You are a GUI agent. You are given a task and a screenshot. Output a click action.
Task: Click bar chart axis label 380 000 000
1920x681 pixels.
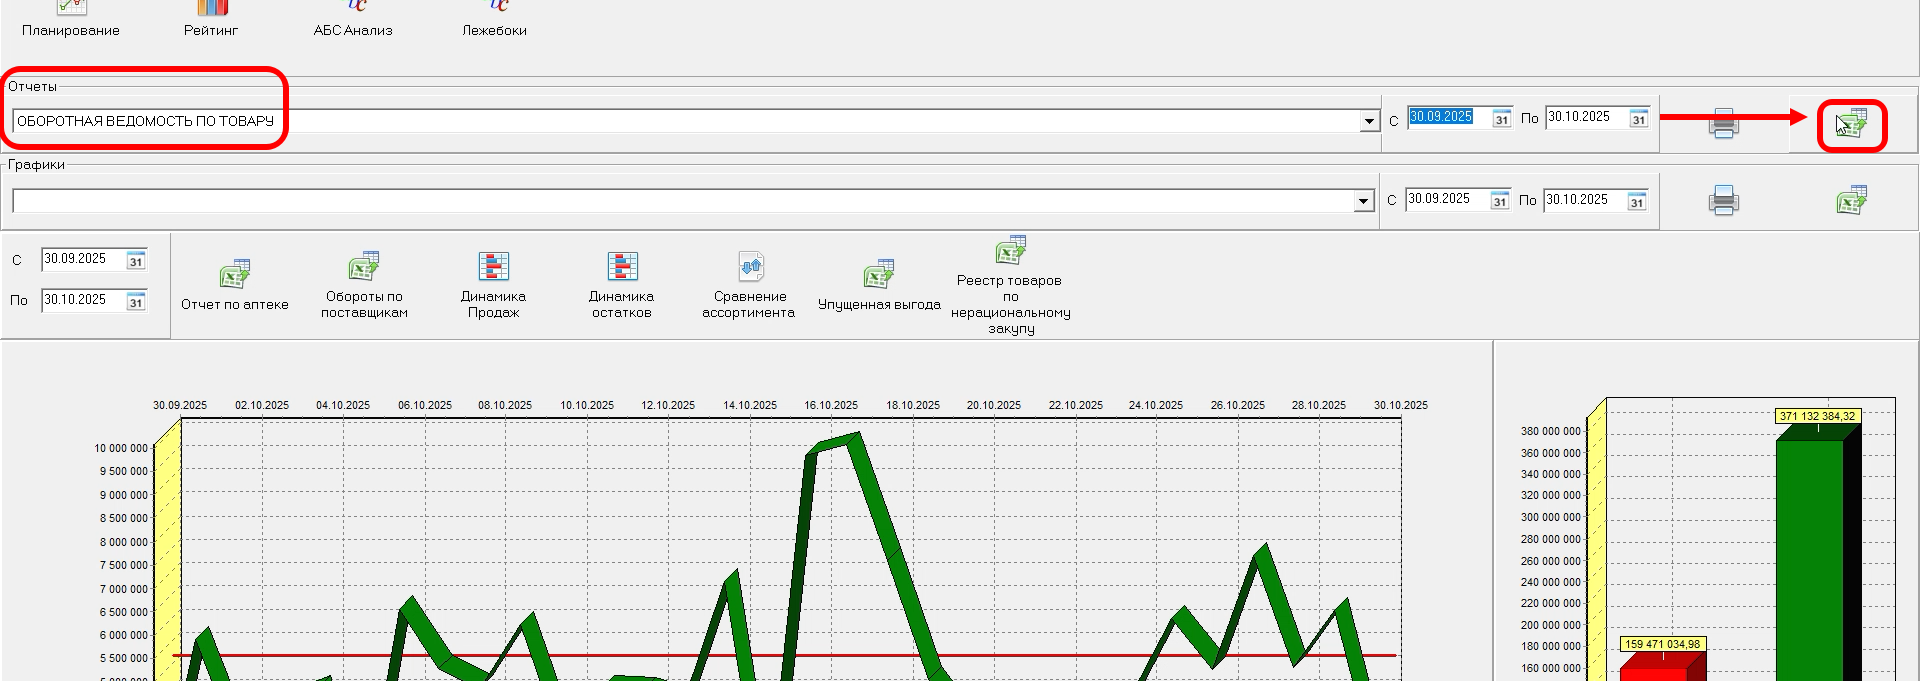point(1551,431)
